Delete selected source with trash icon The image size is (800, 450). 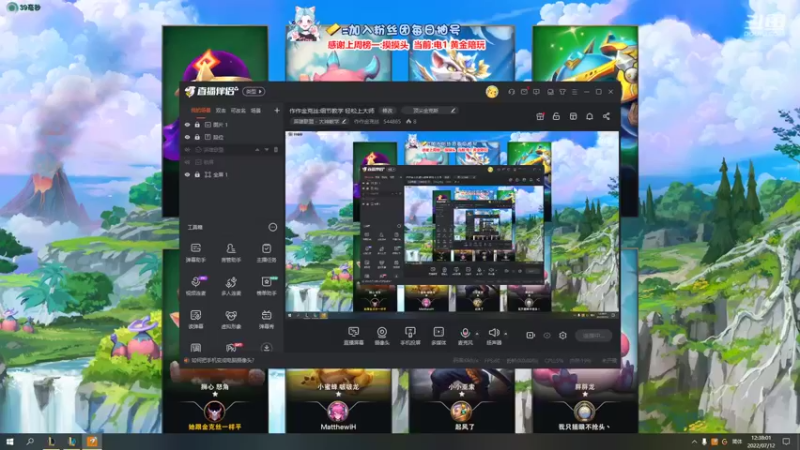click(x=276, y=149)
